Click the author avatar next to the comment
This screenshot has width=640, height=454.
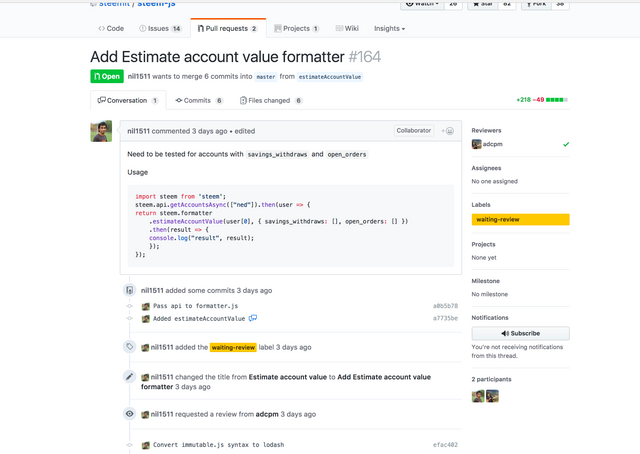[x=101, y=132]
